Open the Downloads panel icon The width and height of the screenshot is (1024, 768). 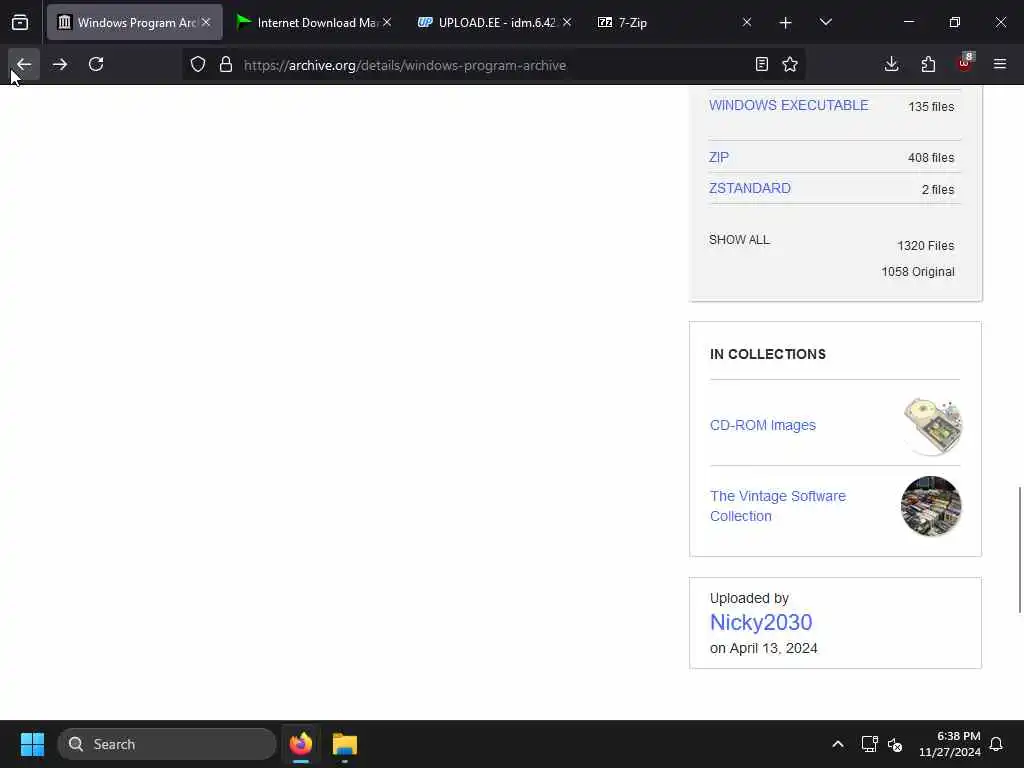(891, 64)
